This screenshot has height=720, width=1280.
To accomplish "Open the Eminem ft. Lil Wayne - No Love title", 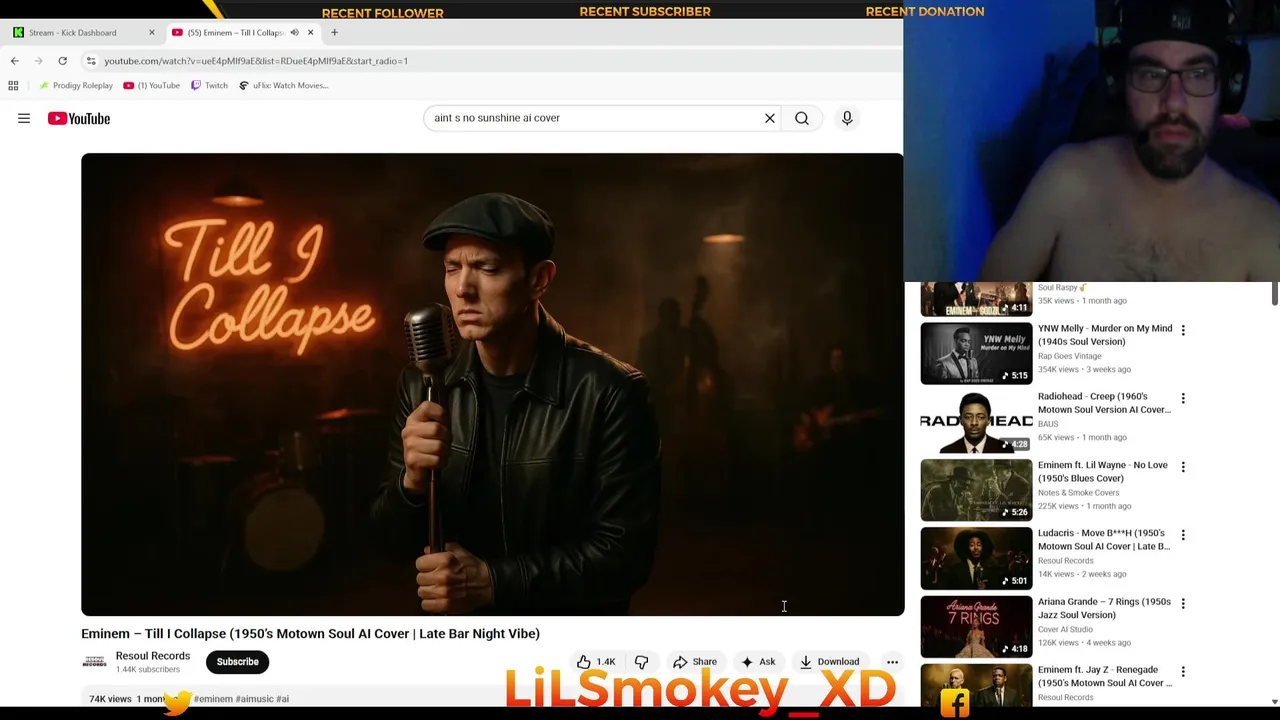I will (1103, 471).
